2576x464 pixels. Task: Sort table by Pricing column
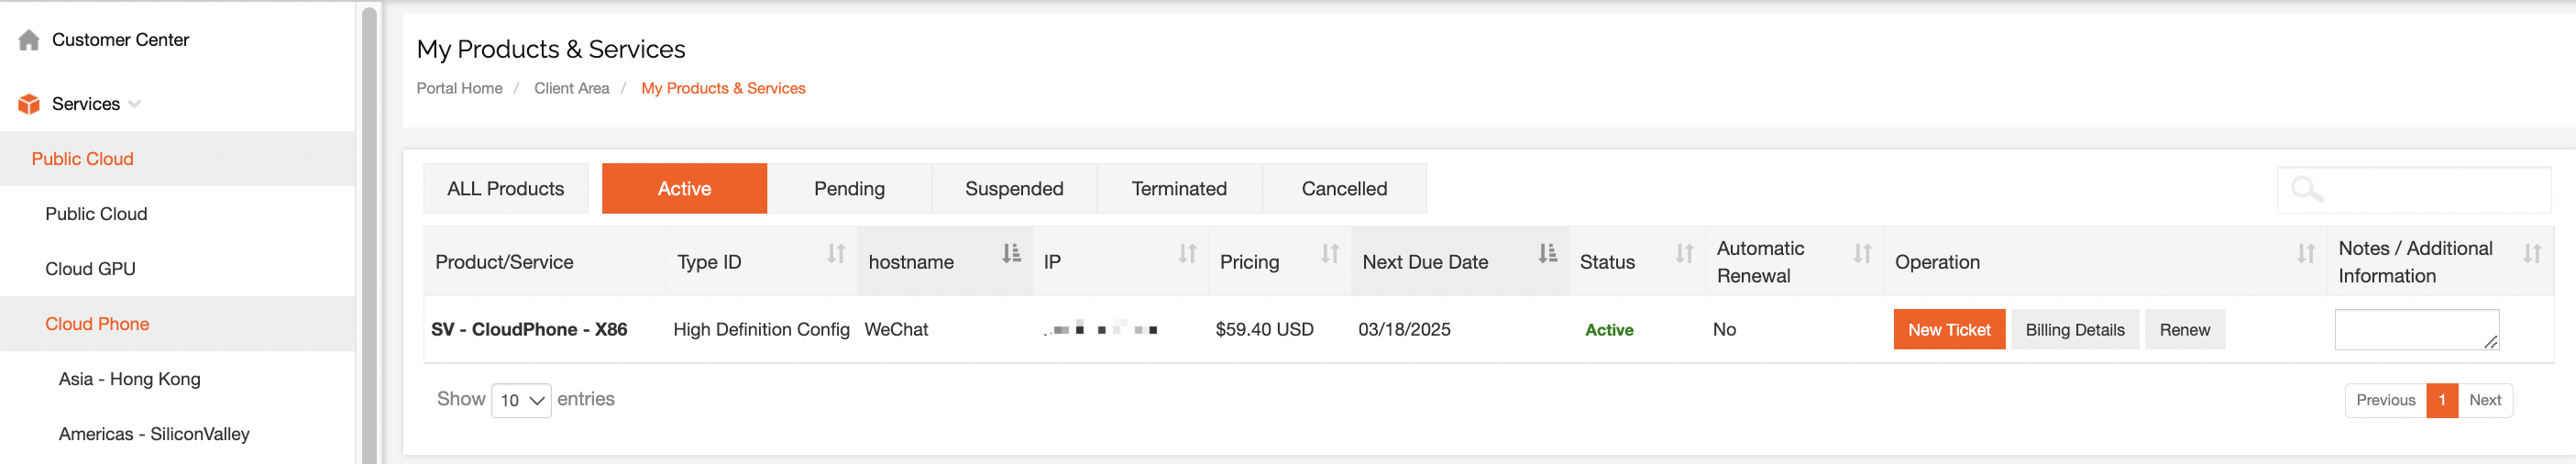click(1329, 254)
